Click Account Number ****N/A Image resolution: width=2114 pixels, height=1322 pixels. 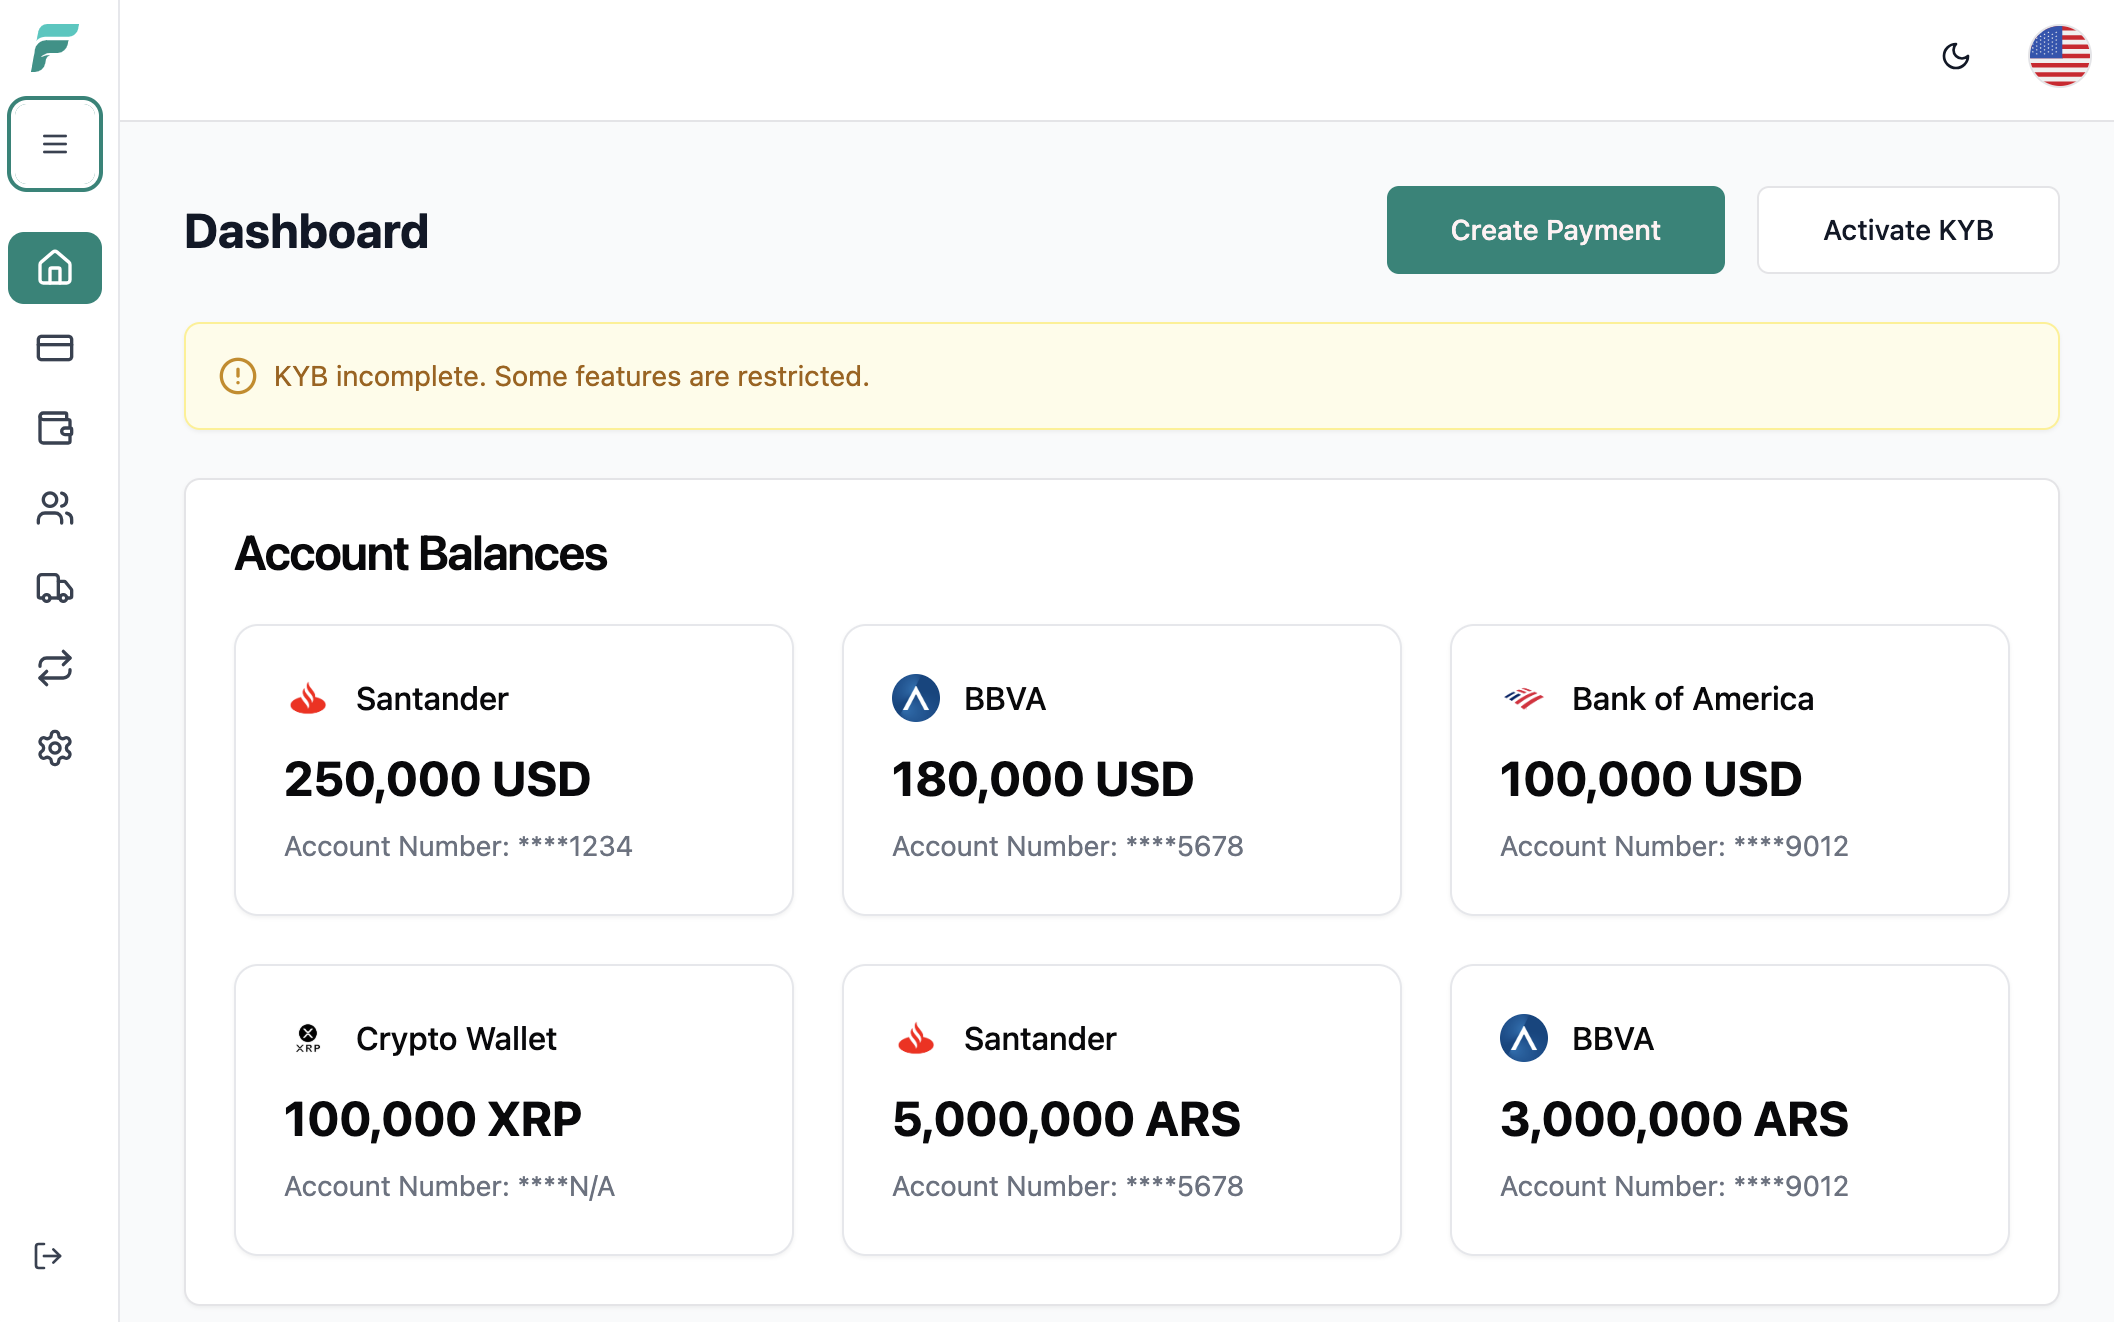coord(449,1186)
